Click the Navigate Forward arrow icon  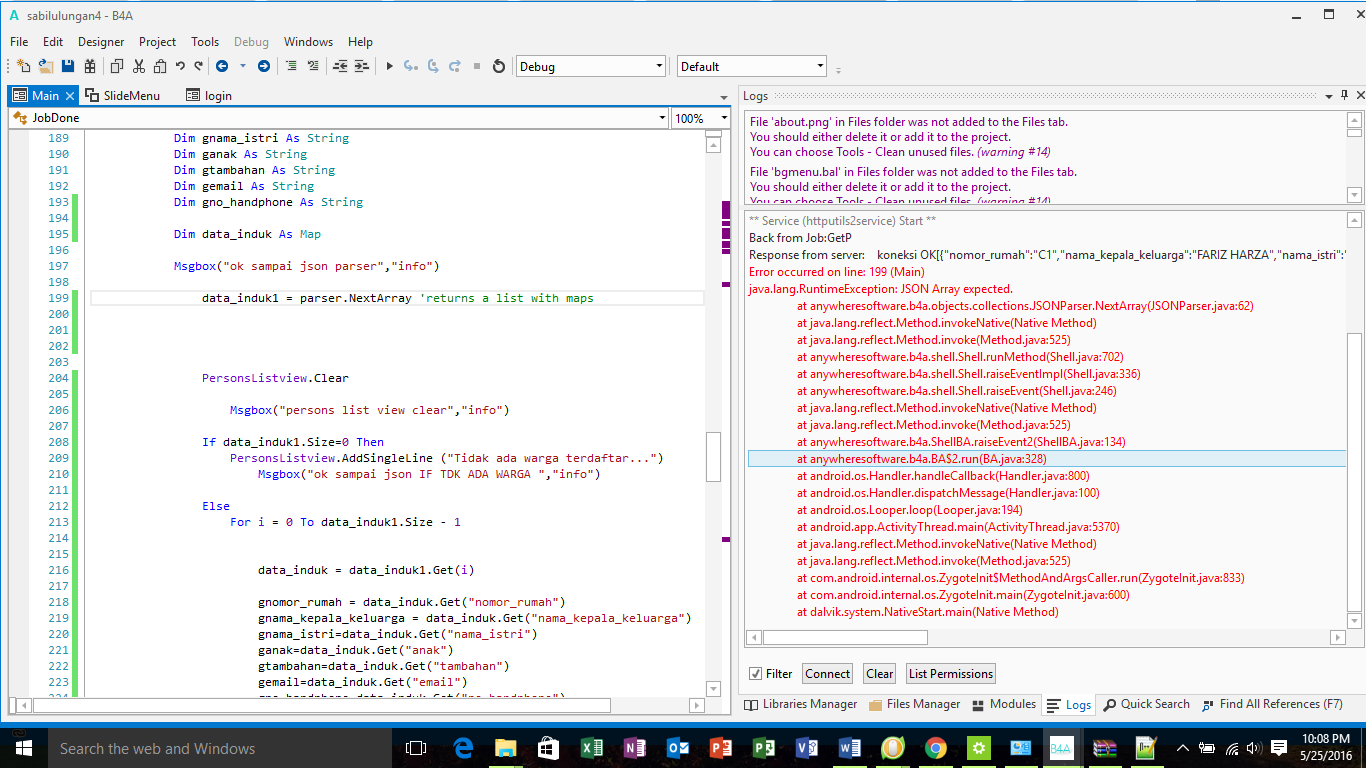coord(264,66)
